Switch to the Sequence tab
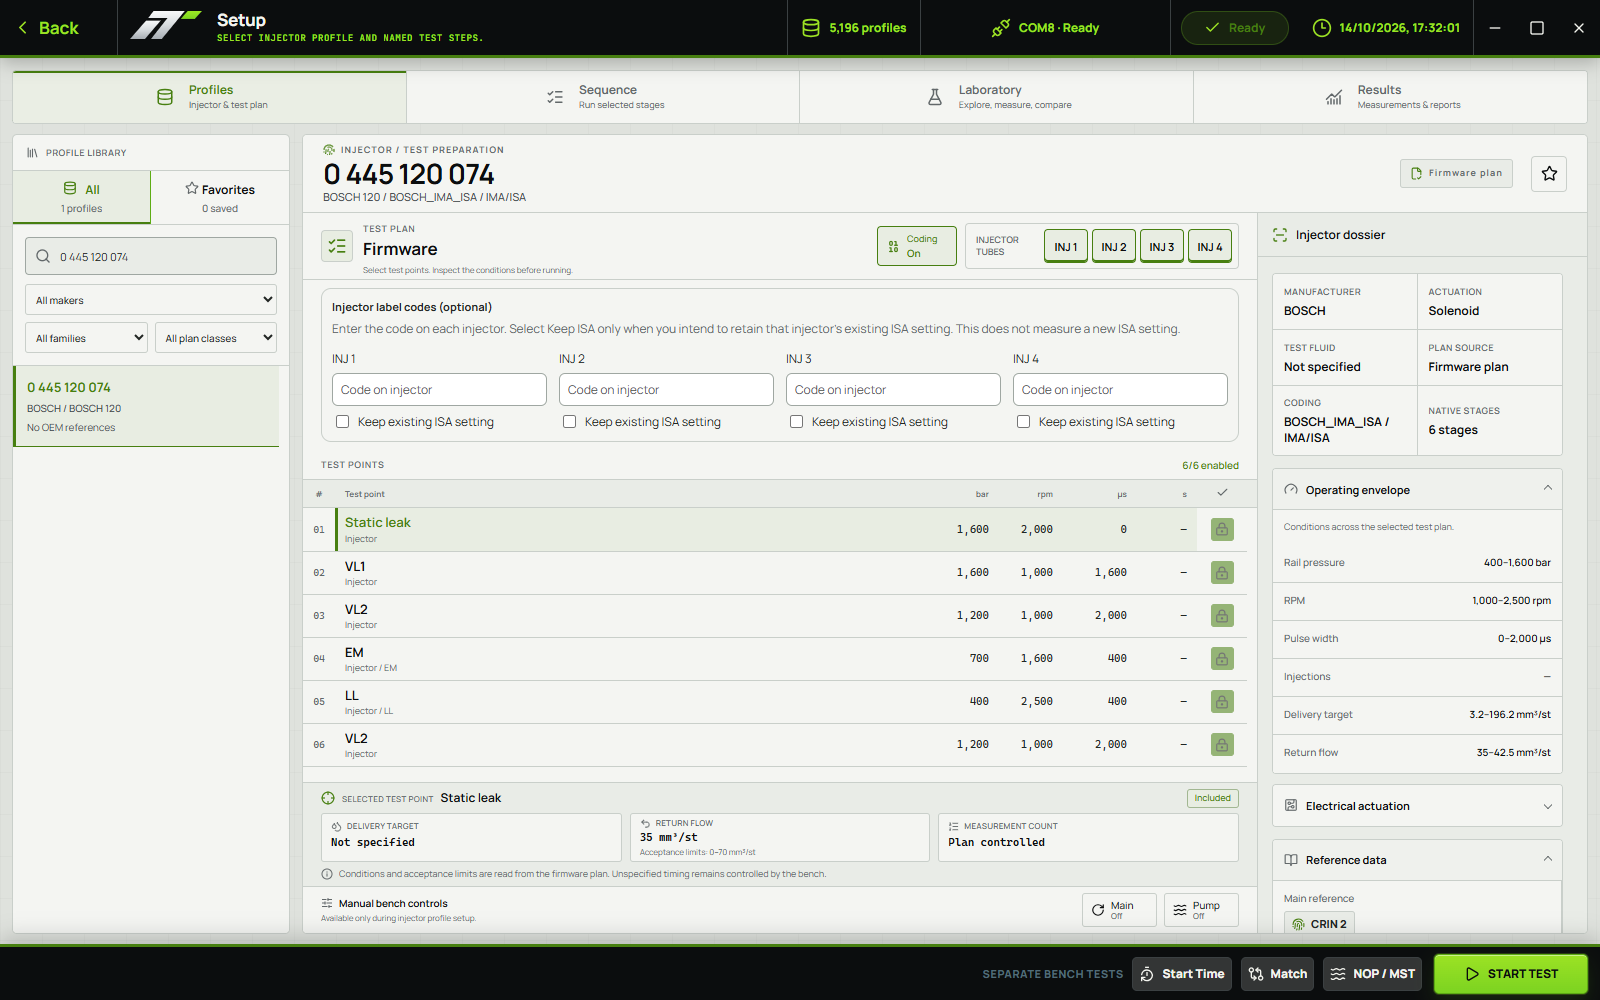Image resolution: width=1600 pixels, height=1000 pixels. tap(603, 97)
